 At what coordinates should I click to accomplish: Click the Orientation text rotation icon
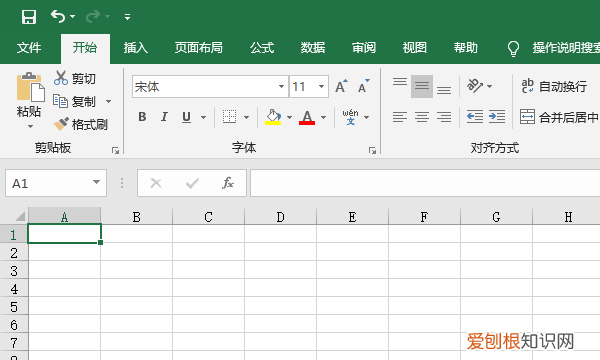tap(475, 86)
